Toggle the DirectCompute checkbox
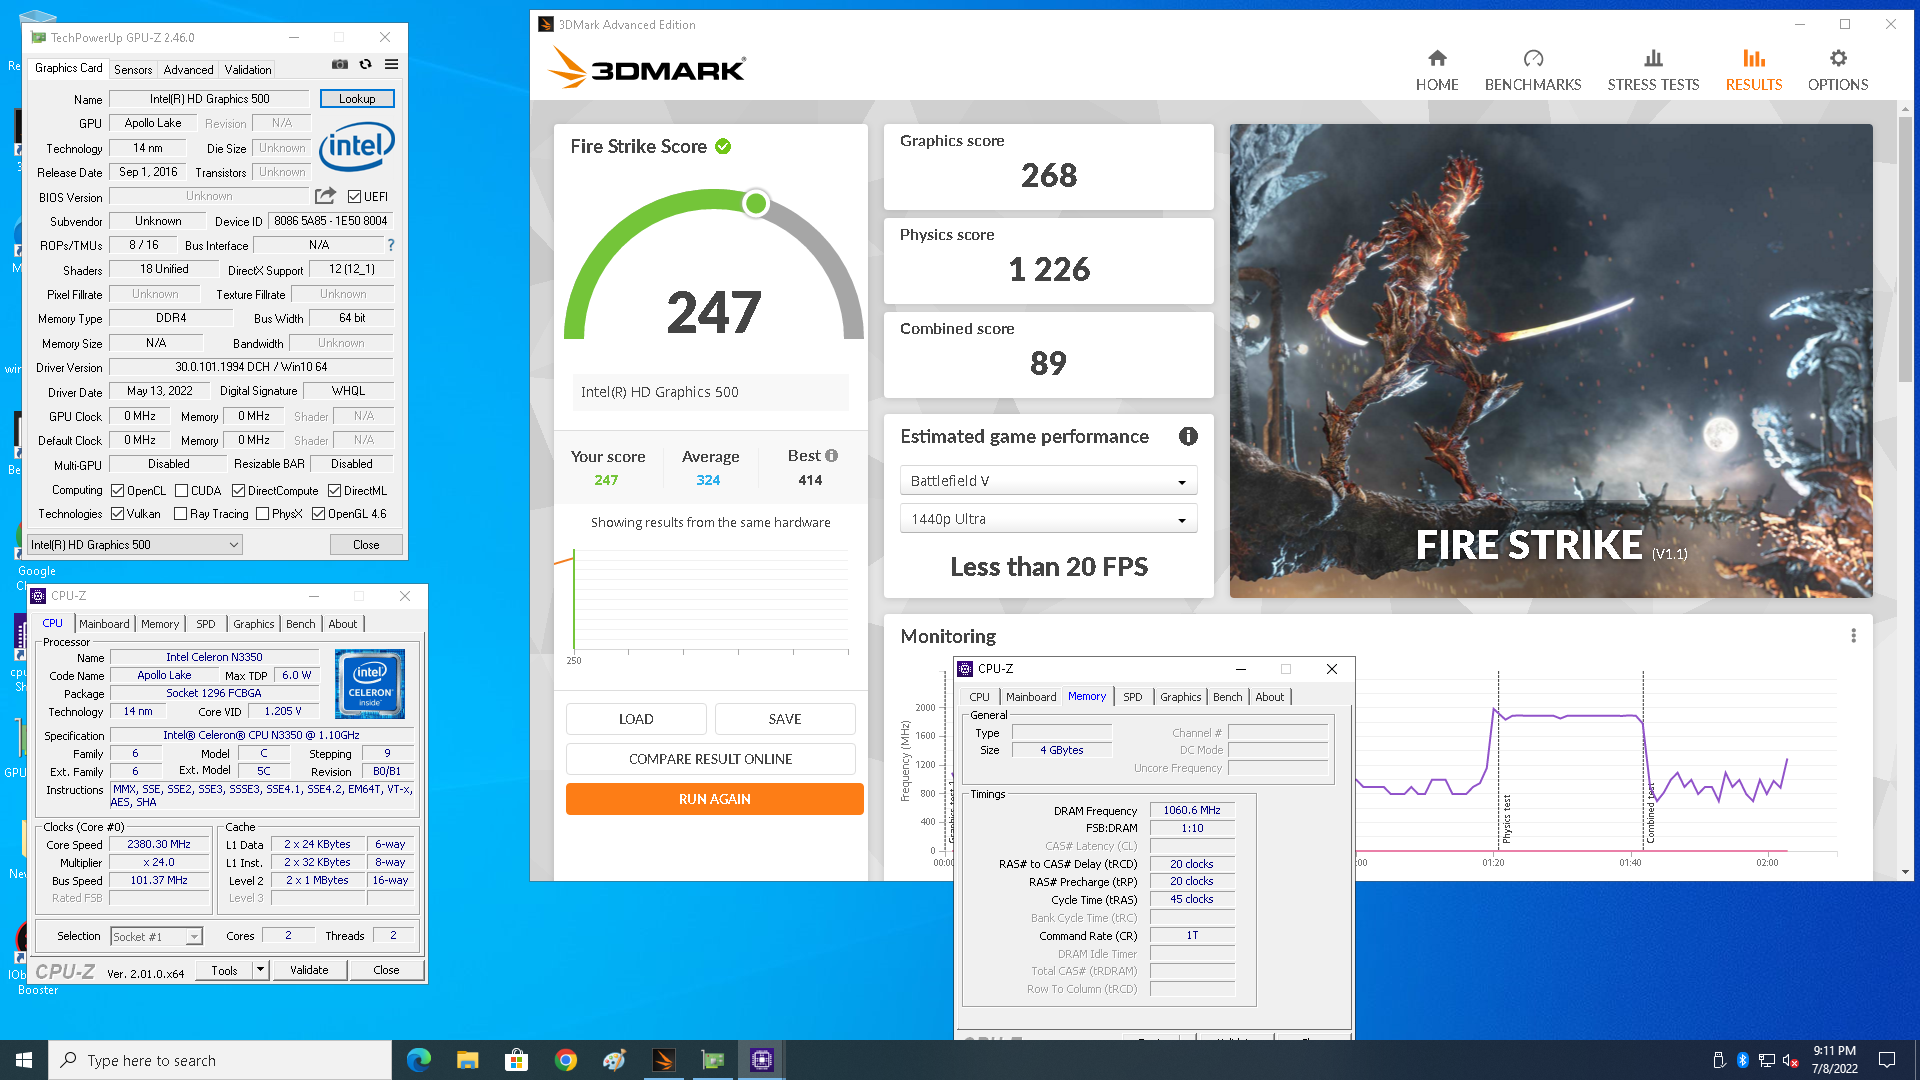Viewport: 1920px width, 1080px height. pos(238,491)
